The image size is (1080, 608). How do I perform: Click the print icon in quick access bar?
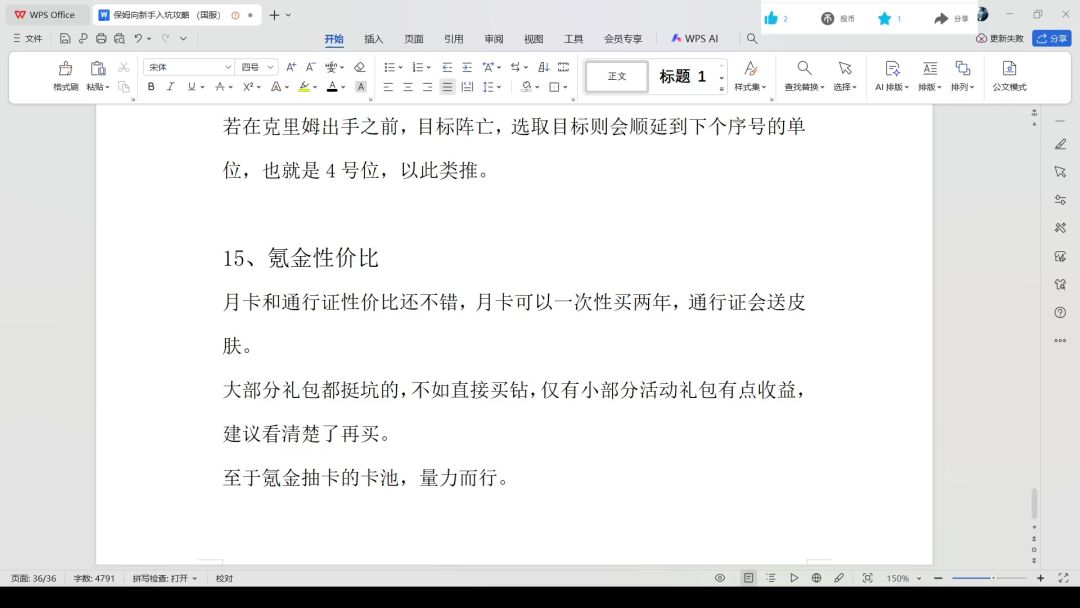click(101, 39)
